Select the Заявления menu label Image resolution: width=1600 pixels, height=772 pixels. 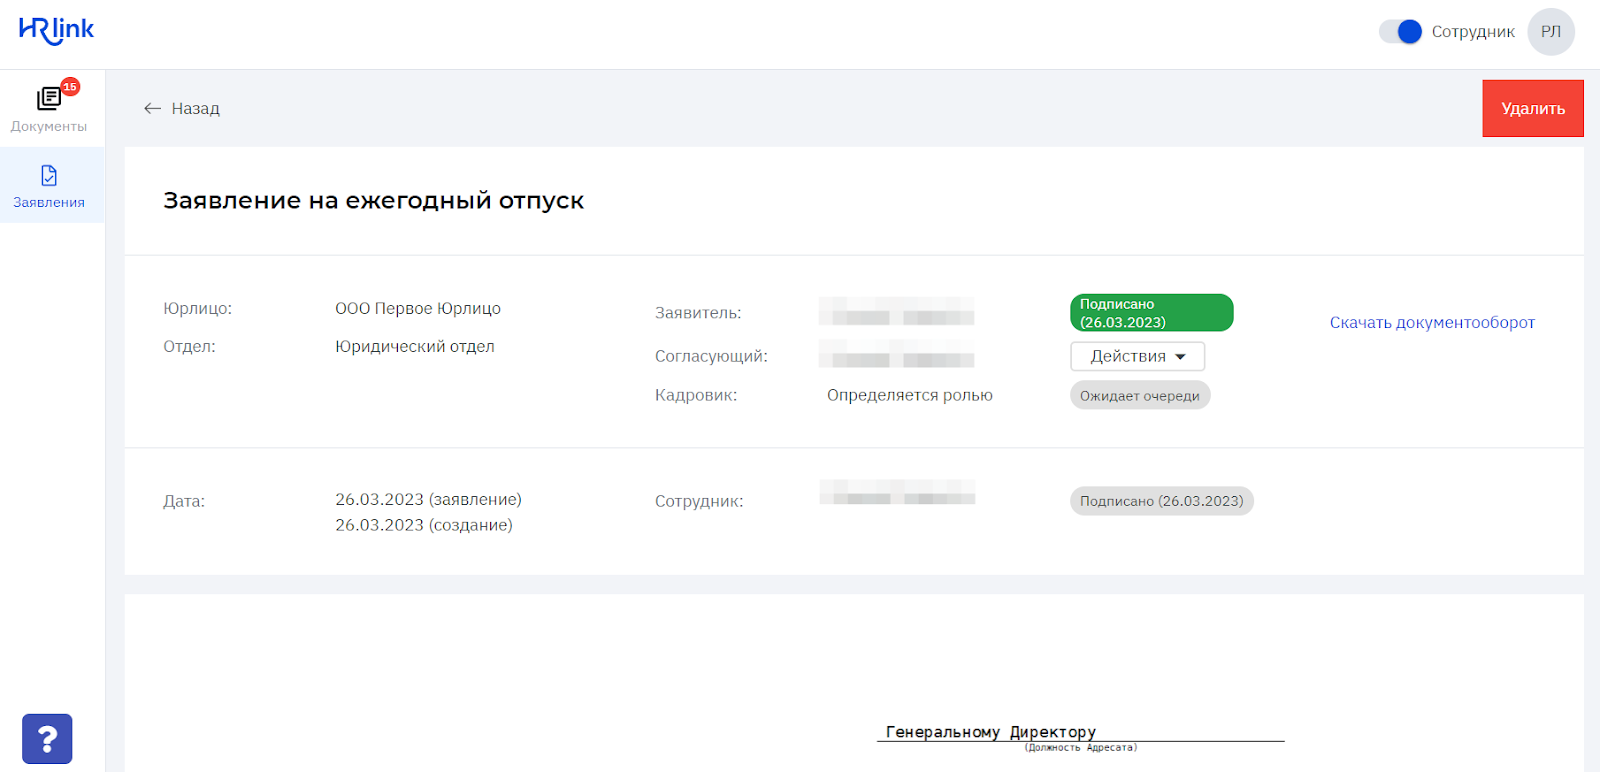click(x=49, y=202)
